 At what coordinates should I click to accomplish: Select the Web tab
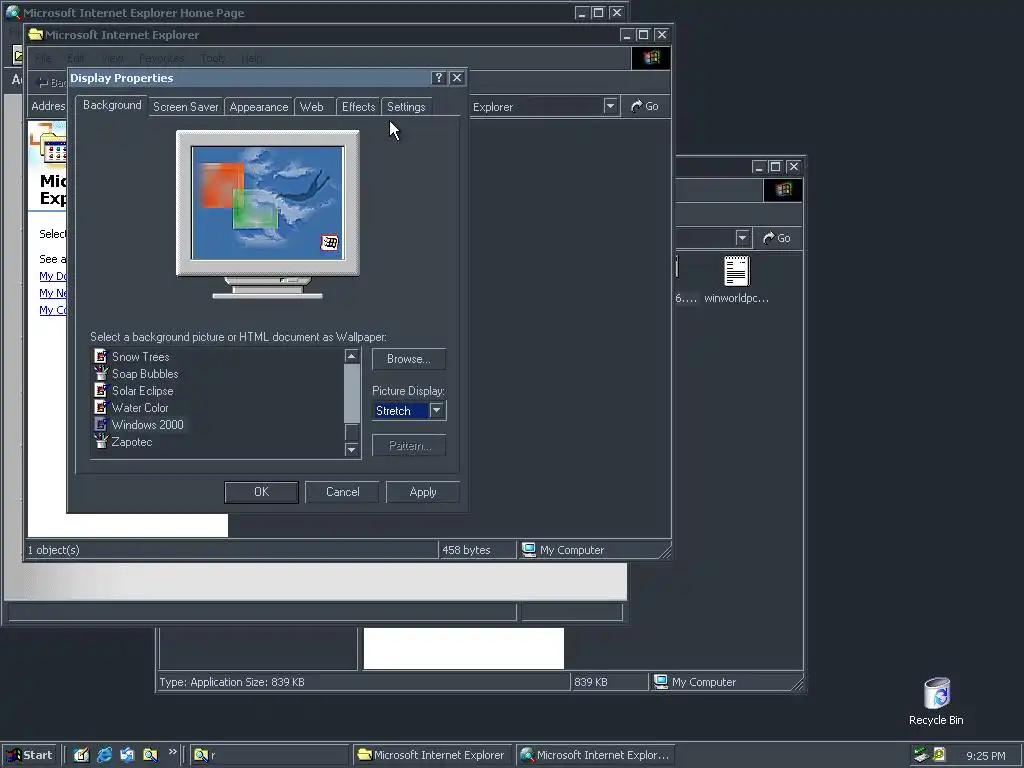(312, 107)
